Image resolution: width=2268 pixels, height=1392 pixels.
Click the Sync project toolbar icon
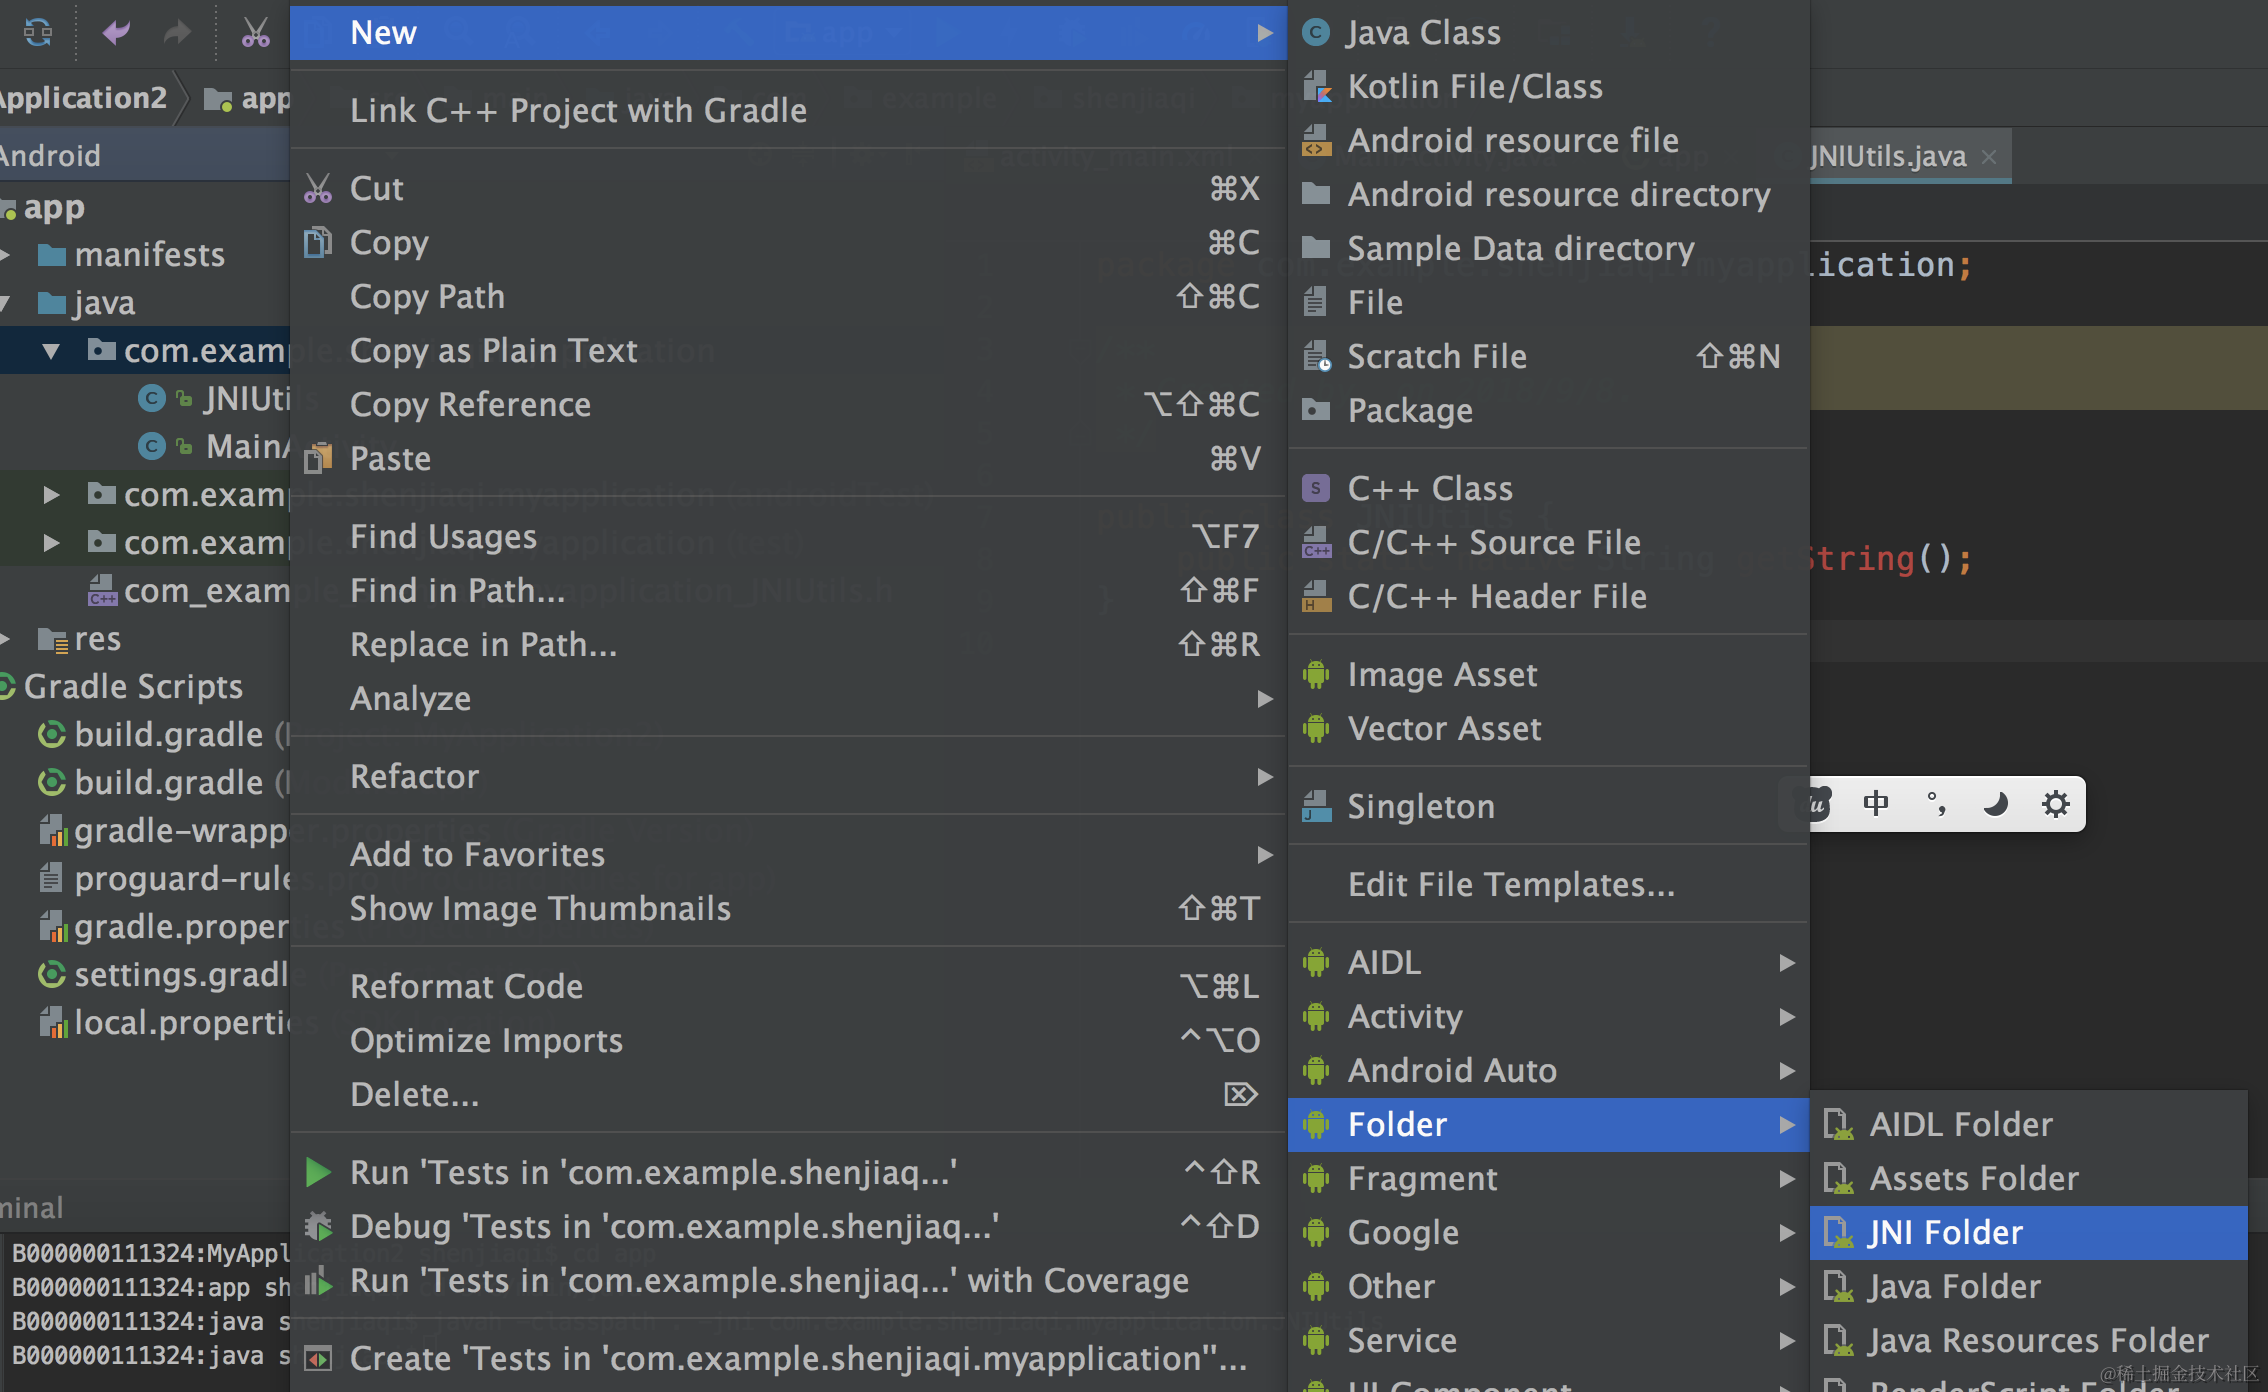(38, 33)
